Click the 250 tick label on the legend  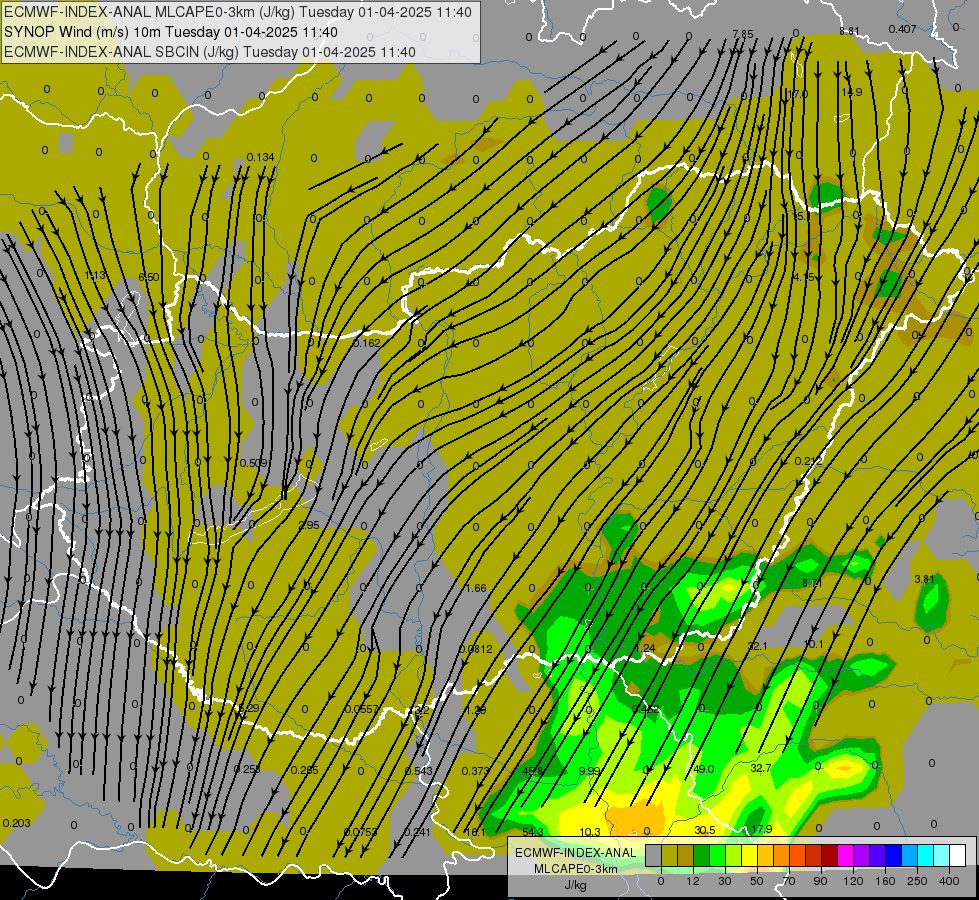pos(917,881)
